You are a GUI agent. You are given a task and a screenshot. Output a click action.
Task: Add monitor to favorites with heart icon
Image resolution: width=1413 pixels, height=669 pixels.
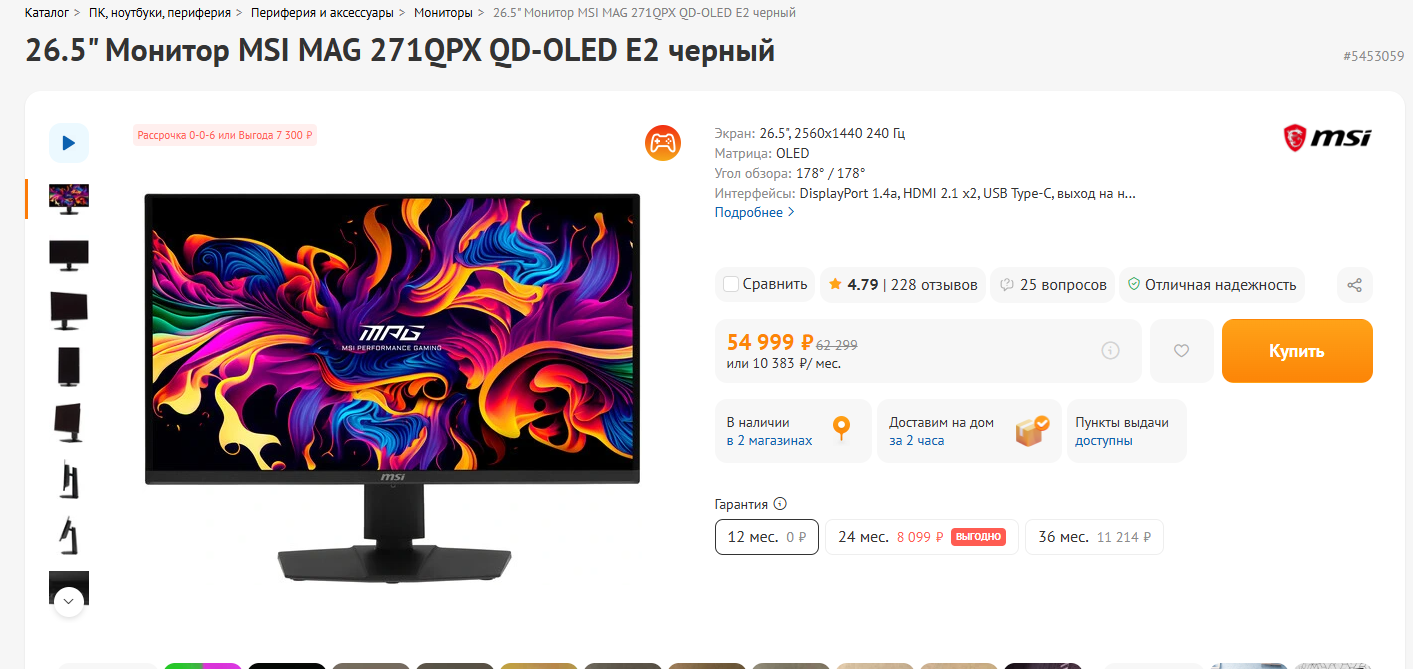(x=1181, y=351)
